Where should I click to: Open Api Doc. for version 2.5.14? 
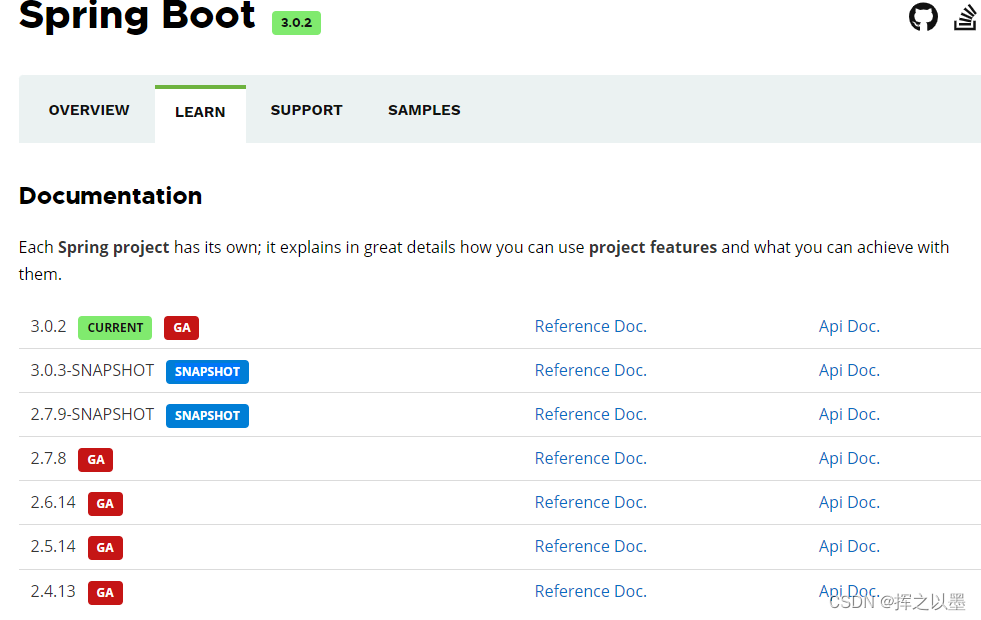pyautogui.click(x=849, y=546)
